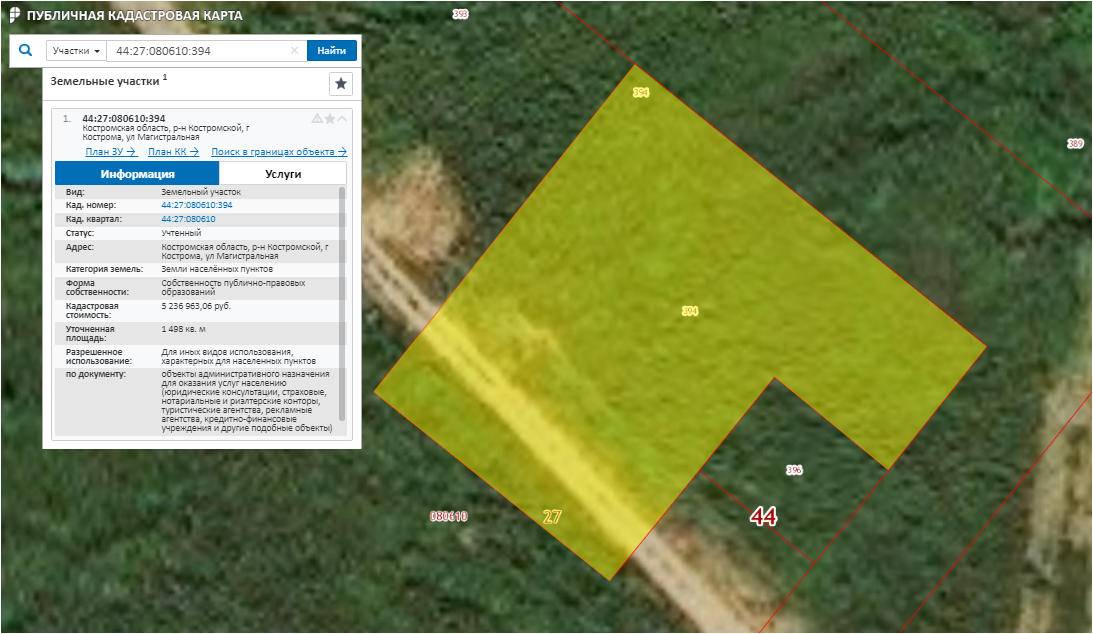Click parcel label 396 on the map

tap(794, 470)
